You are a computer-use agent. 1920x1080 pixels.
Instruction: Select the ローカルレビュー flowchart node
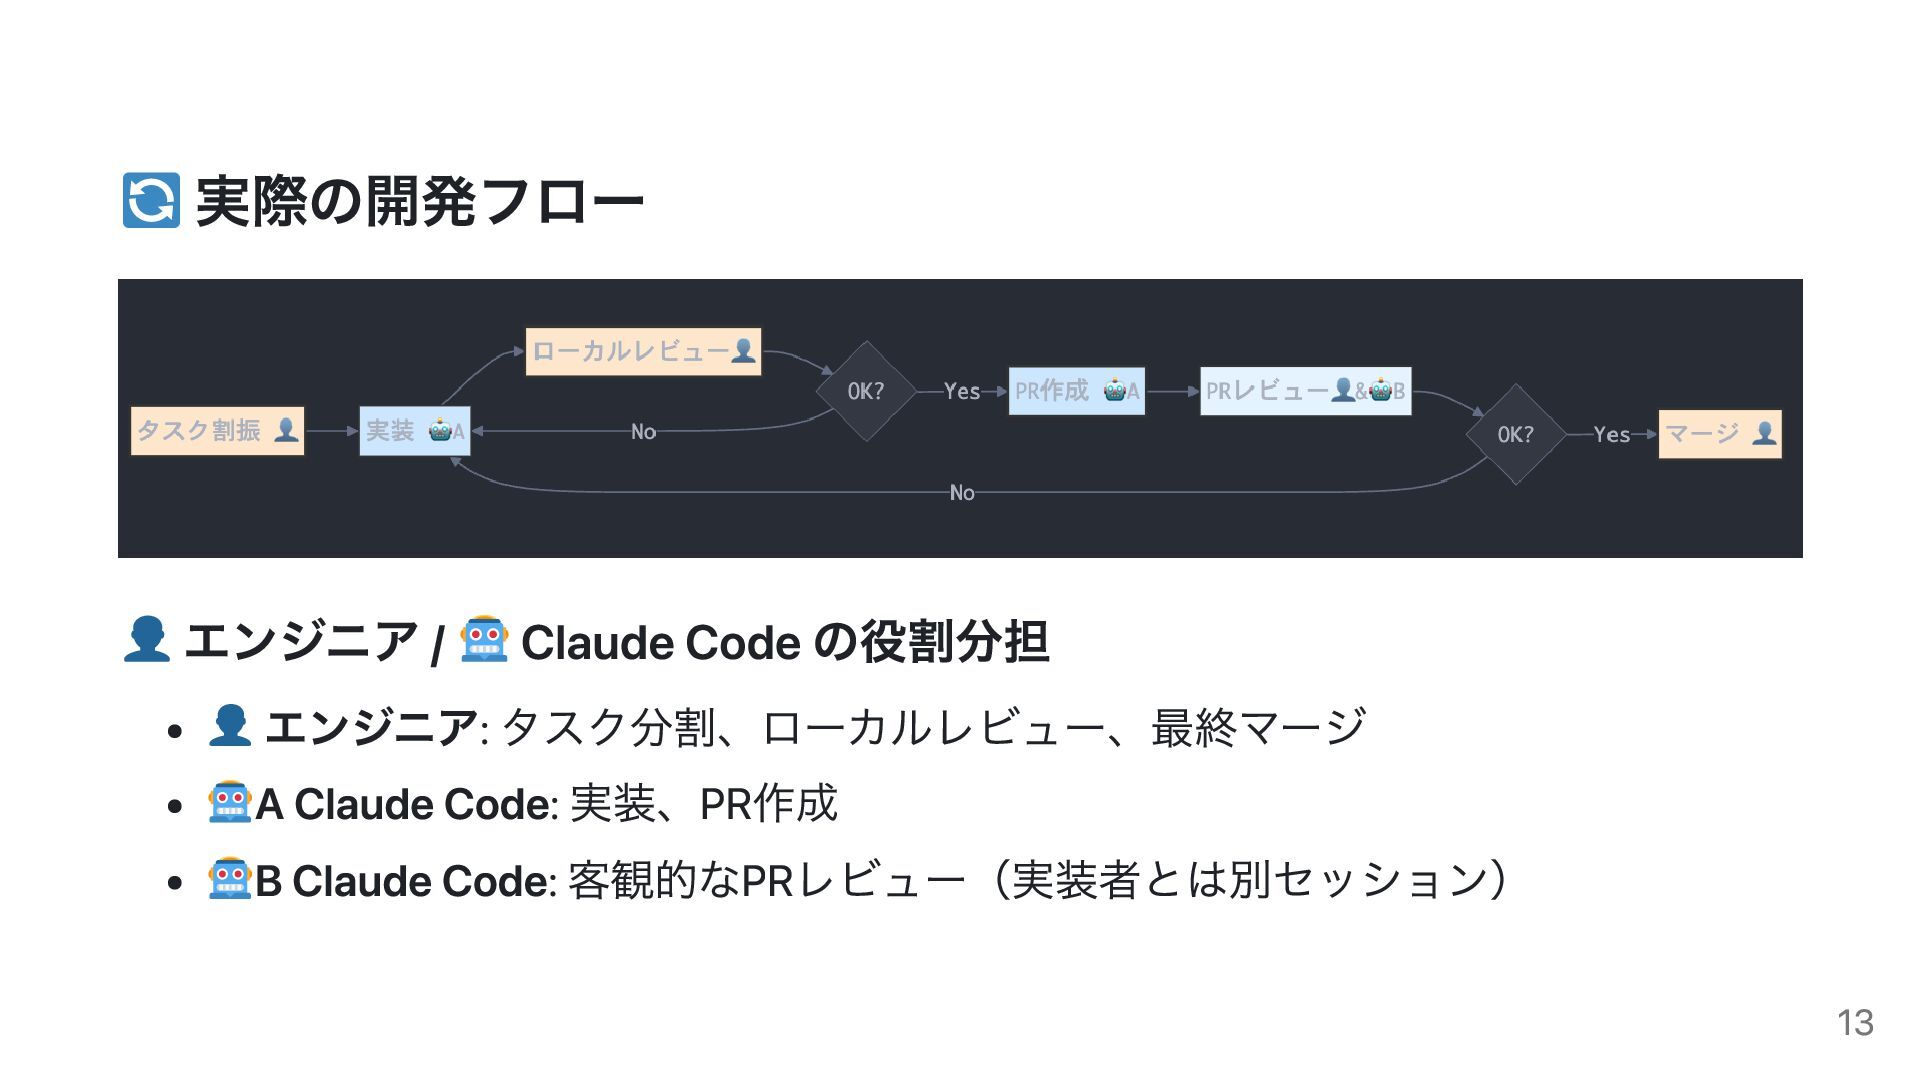pos(643,352)
